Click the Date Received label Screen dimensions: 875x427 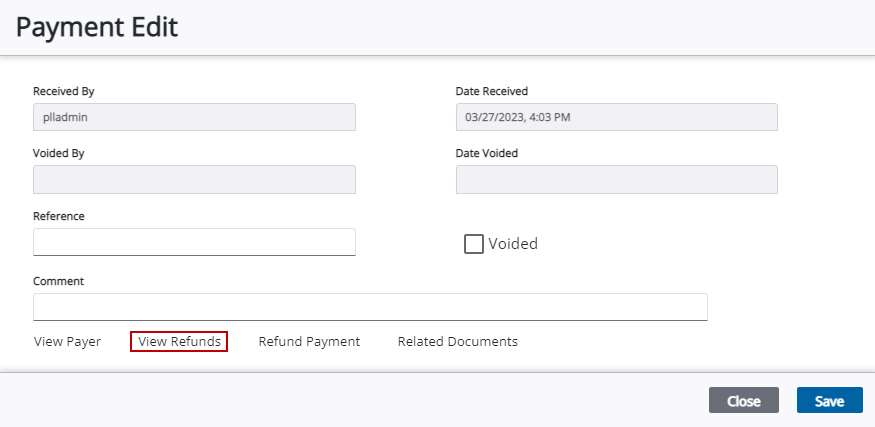pos(492,91)
